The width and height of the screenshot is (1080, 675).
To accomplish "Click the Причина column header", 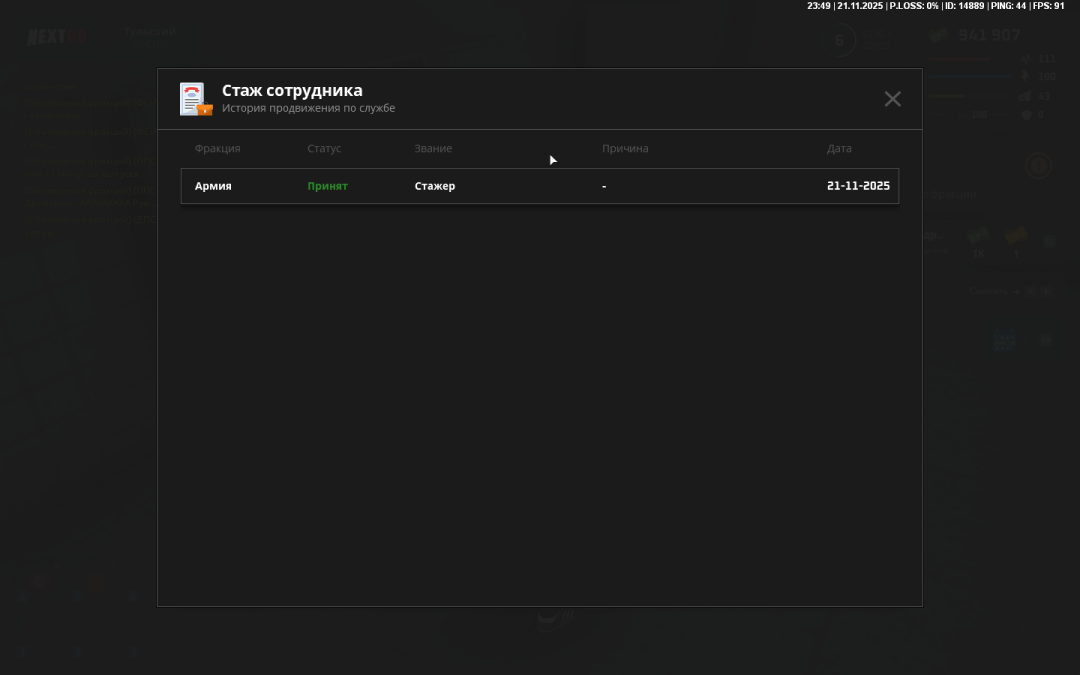I will tap(625, 149).
